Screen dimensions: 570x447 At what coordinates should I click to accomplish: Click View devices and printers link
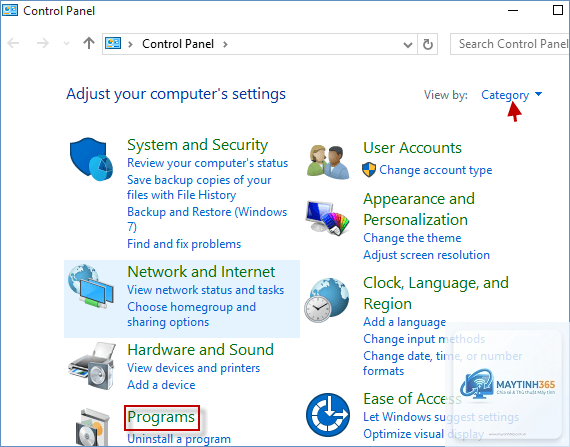coord(193,368)
